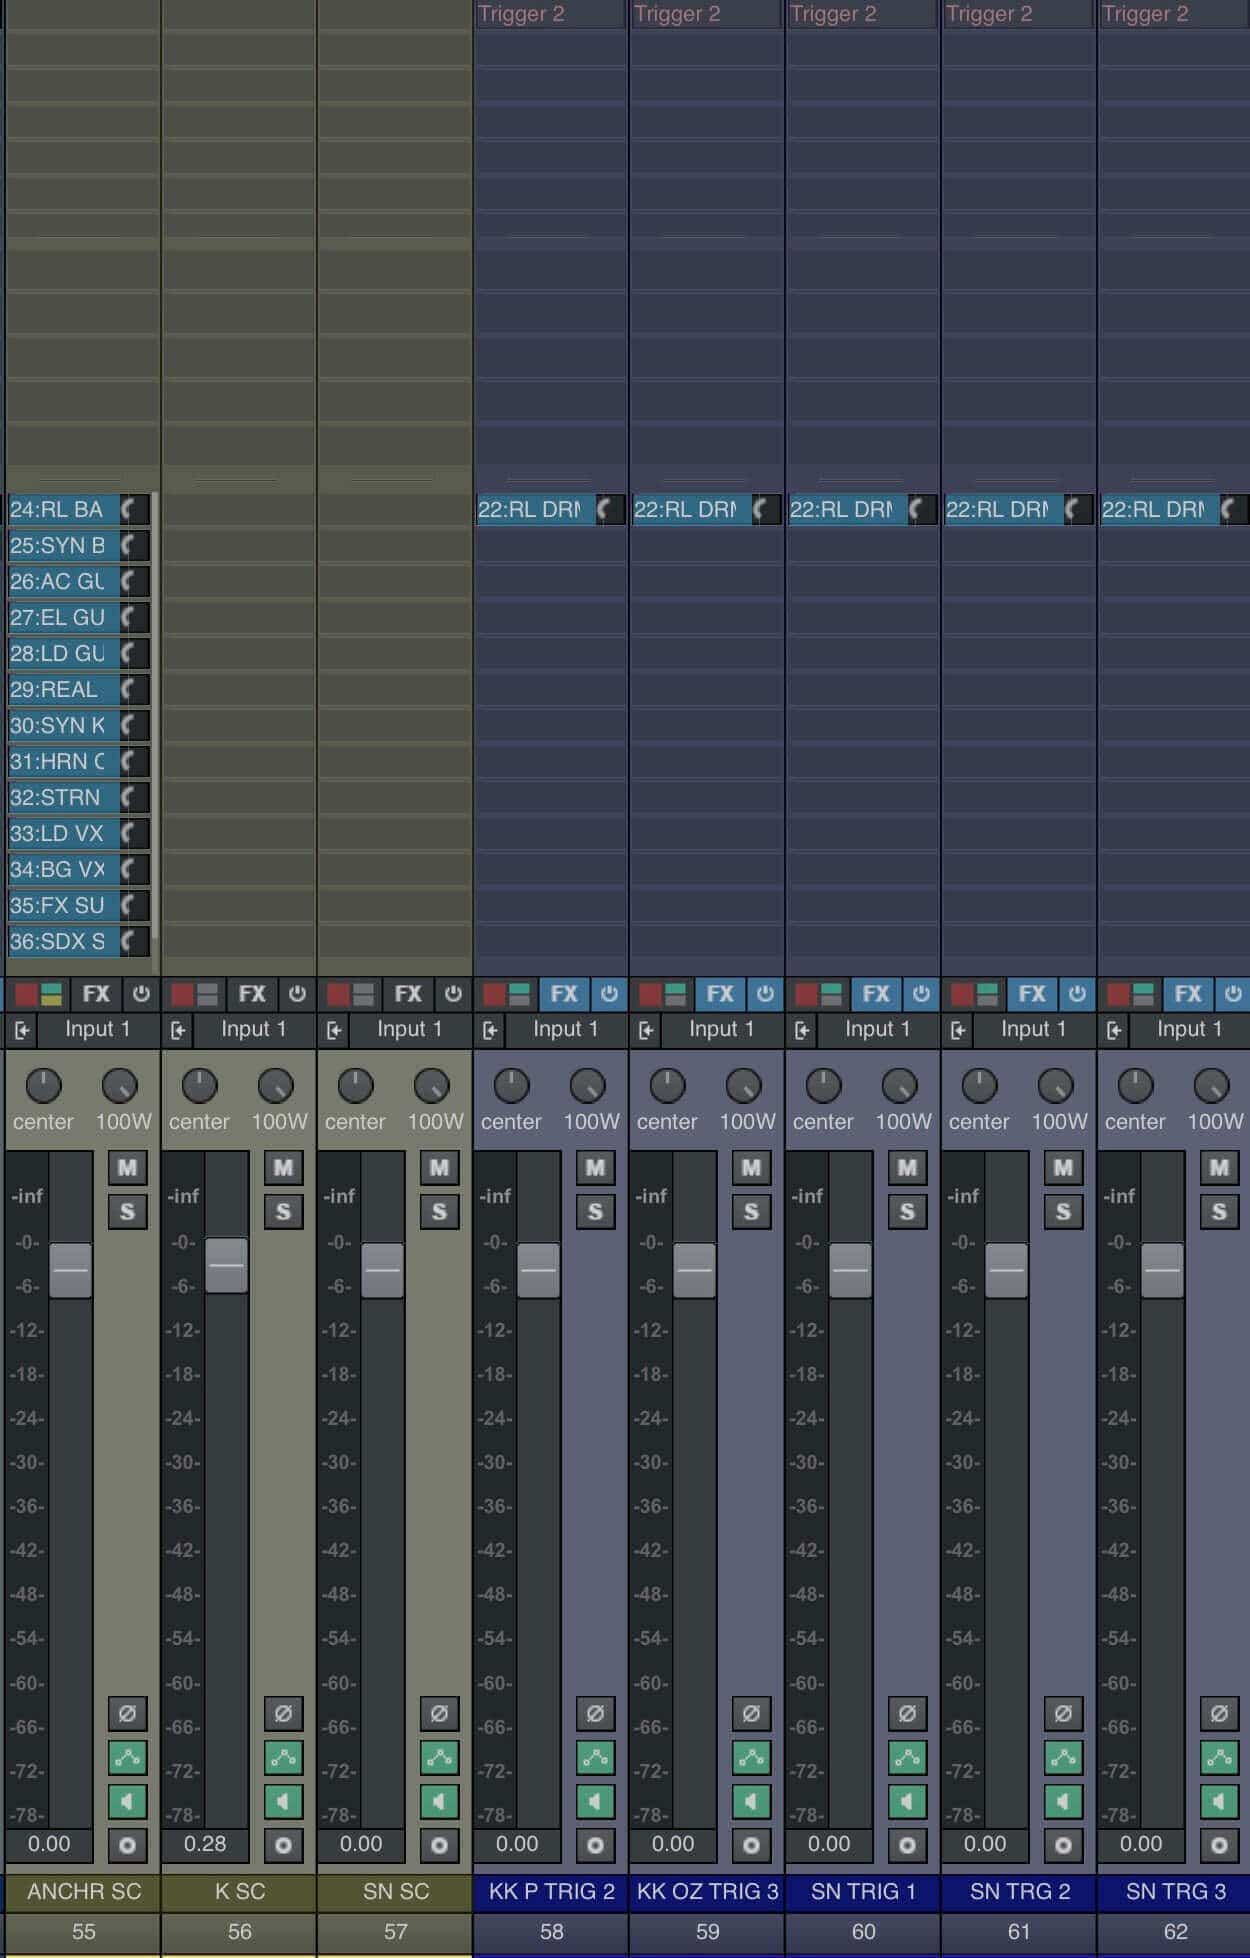This screenshot has height=1958, width=1250.
Task: Select track number 62
Action: click(x=1175, y=1931)
